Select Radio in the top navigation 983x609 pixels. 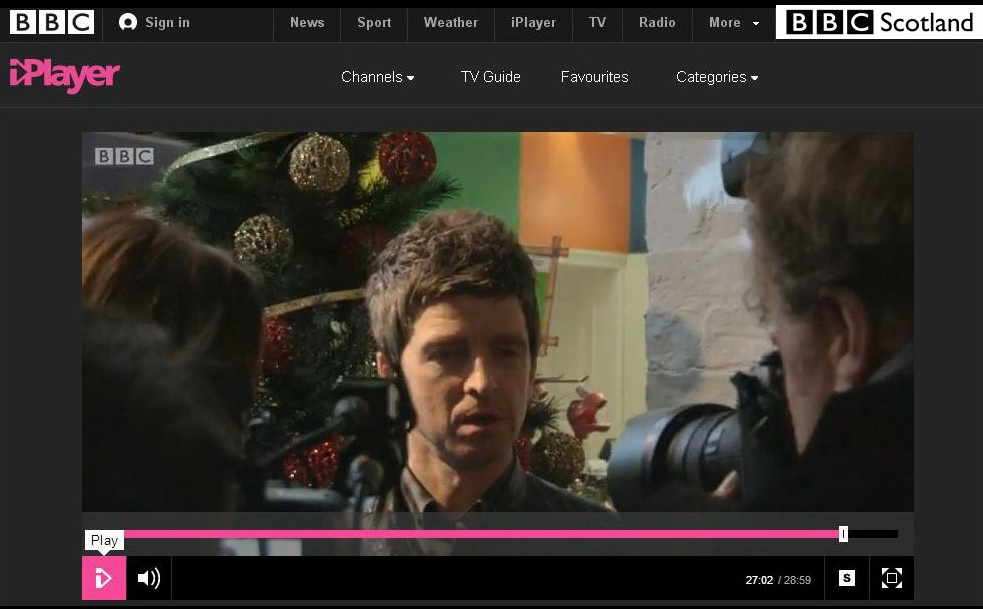click(657, 22)
